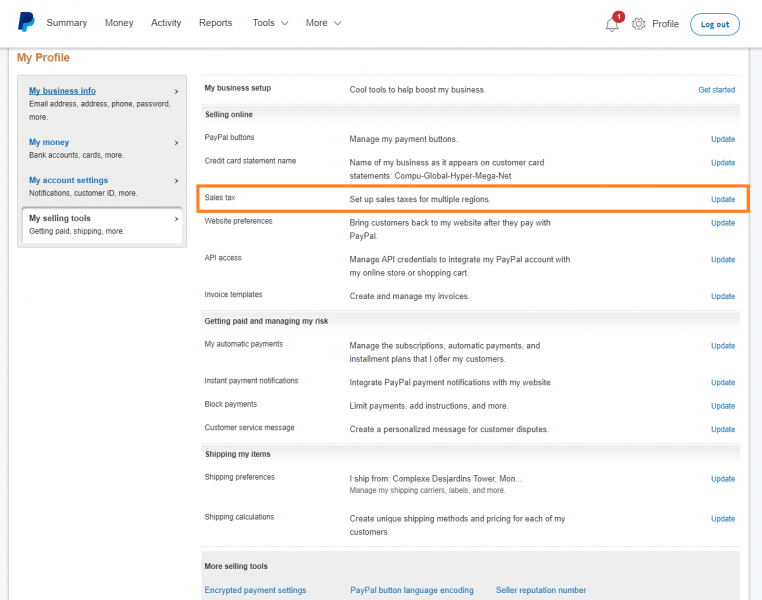Click Get started for My business setup
The height and width of the screenshot is (600, 762).
tap(716, 90)
